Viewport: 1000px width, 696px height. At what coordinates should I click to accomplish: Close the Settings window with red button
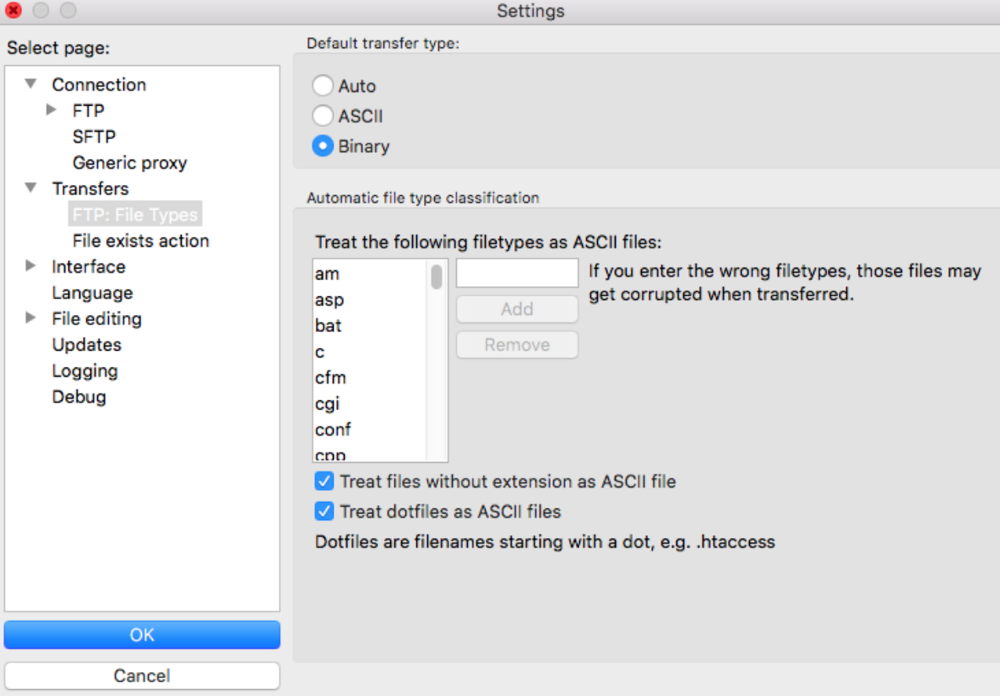(x=13, y=10)
